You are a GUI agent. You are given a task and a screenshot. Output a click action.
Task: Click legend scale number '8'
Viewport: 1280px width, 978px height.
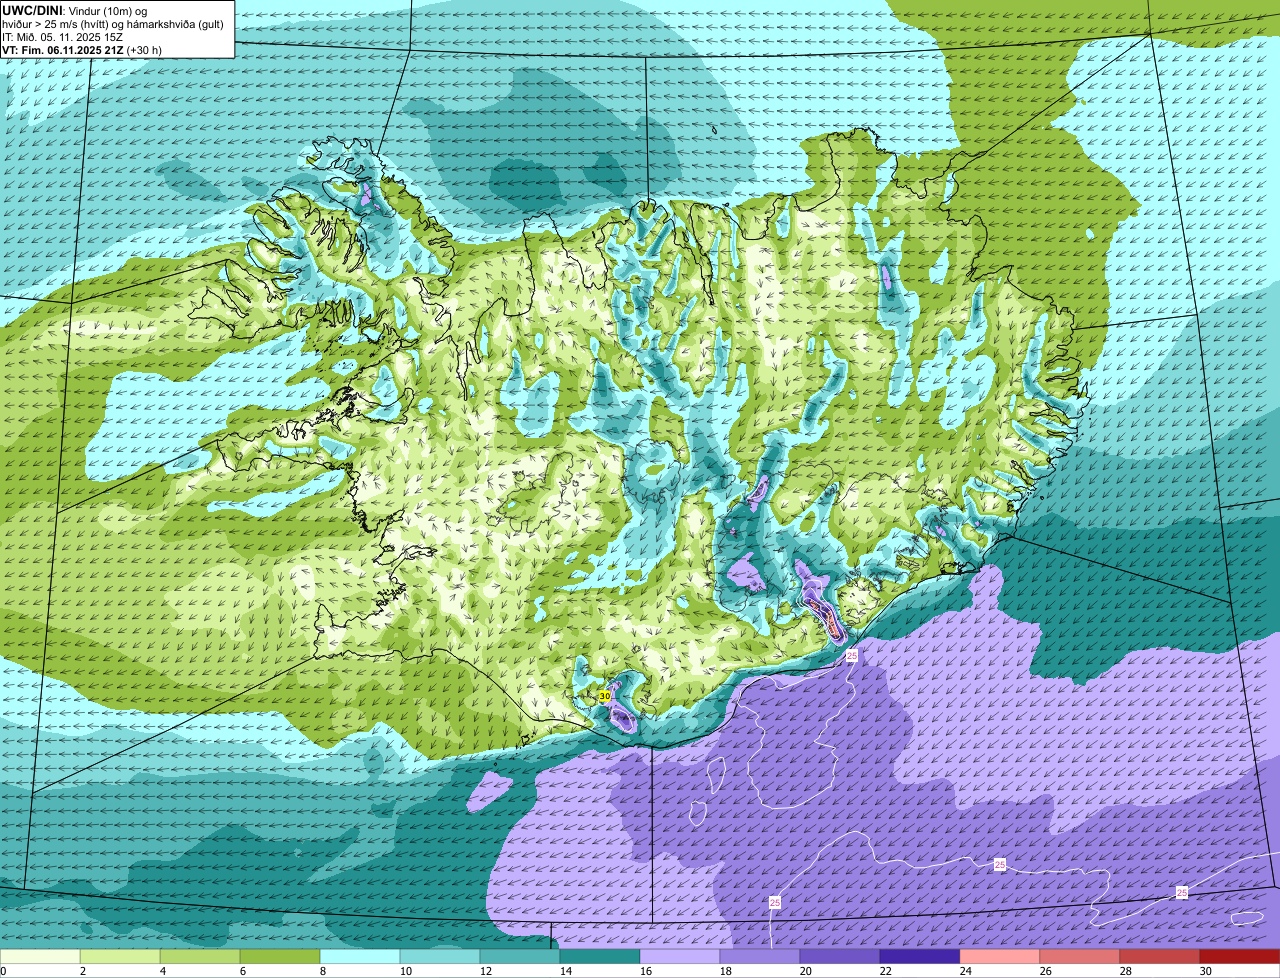pos(322,971)
